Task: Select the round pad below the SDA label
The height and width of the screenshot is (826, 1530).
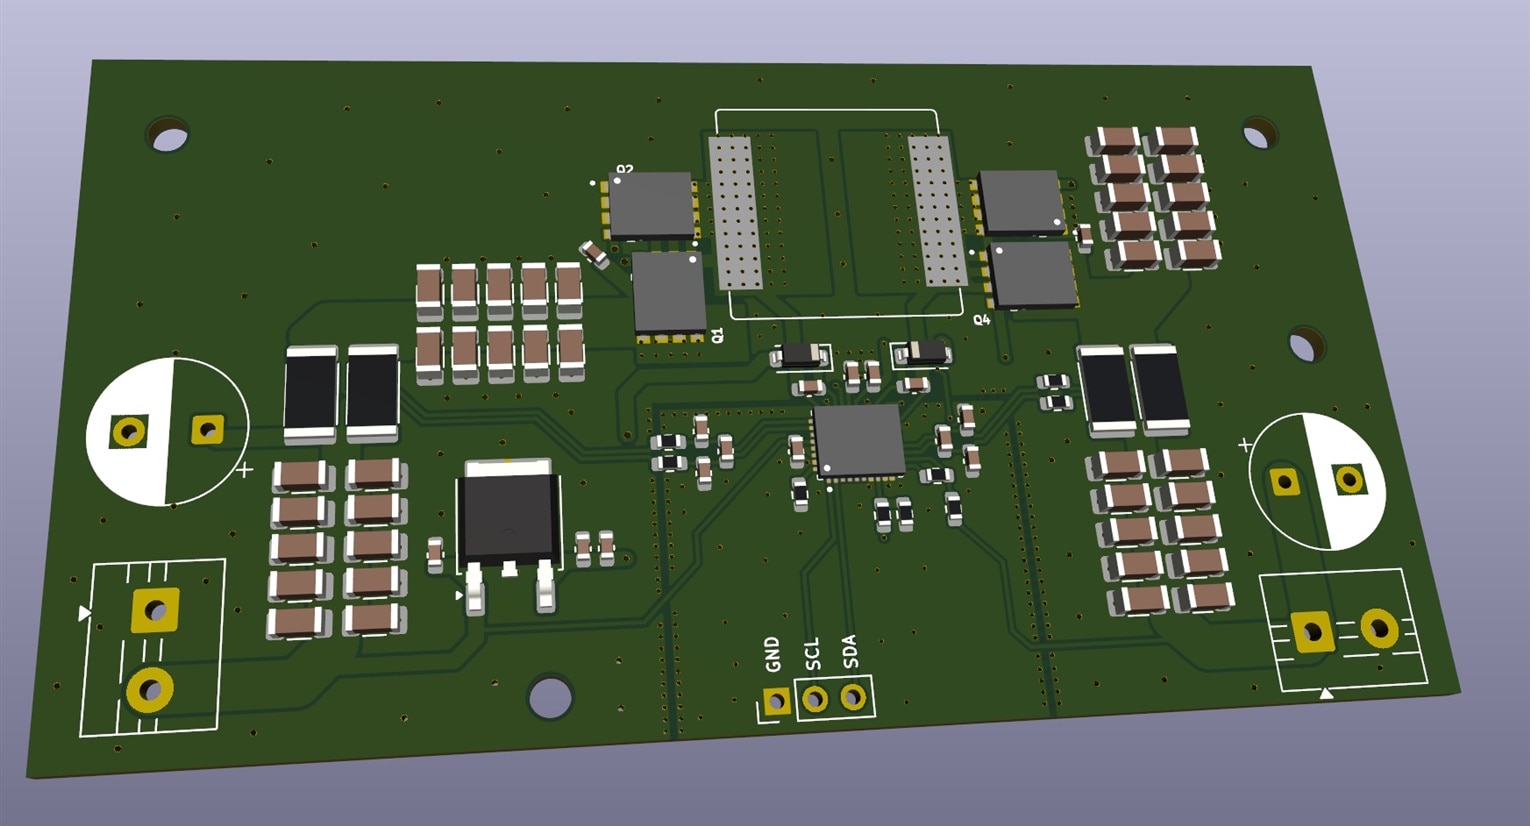Action: 853,696
